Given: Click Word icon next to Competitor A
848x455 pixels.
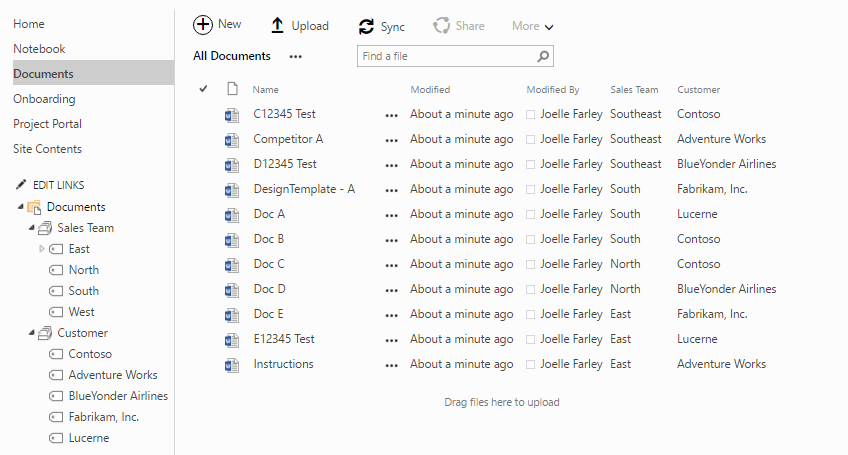Looking at the screenshot, I should [x=232, y=139].
